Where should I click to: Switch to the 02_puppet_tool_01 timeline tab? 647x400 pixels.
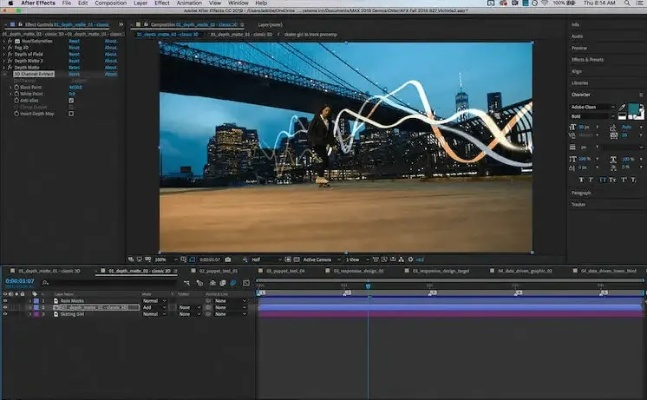tap(217, 271)
